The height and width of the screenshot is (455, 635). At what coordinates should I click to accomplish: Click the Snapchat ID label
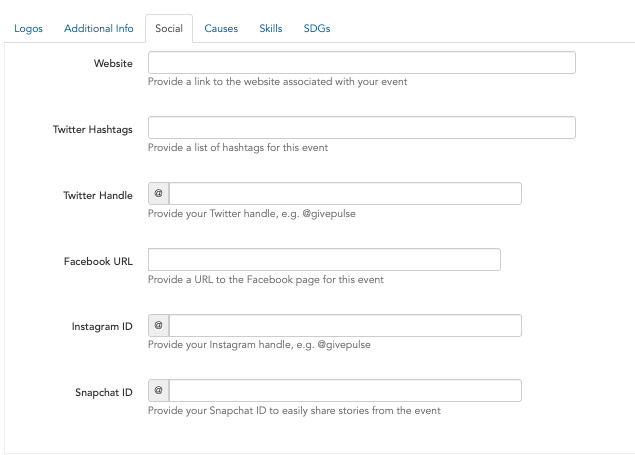coord(104,393)
